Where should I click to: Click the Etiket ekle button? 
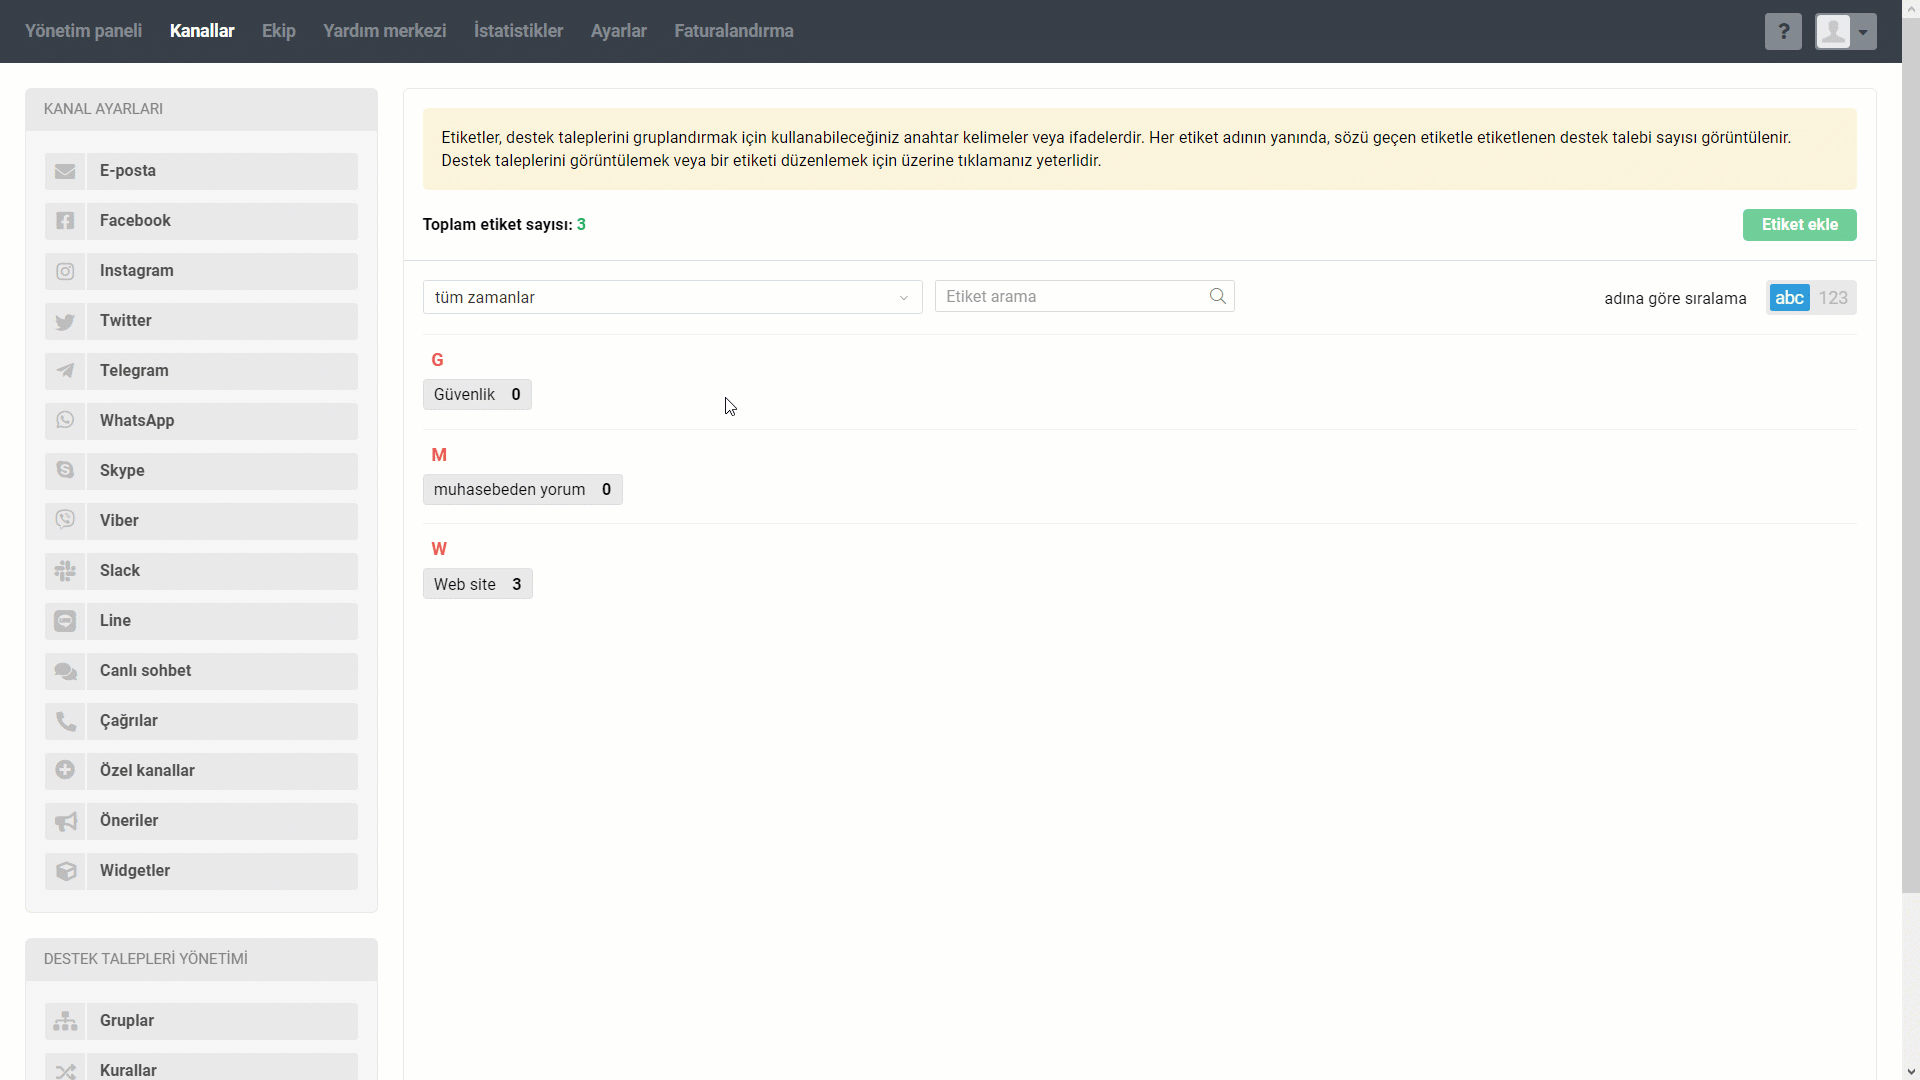pyautogui.click(x=1799, y=225)
